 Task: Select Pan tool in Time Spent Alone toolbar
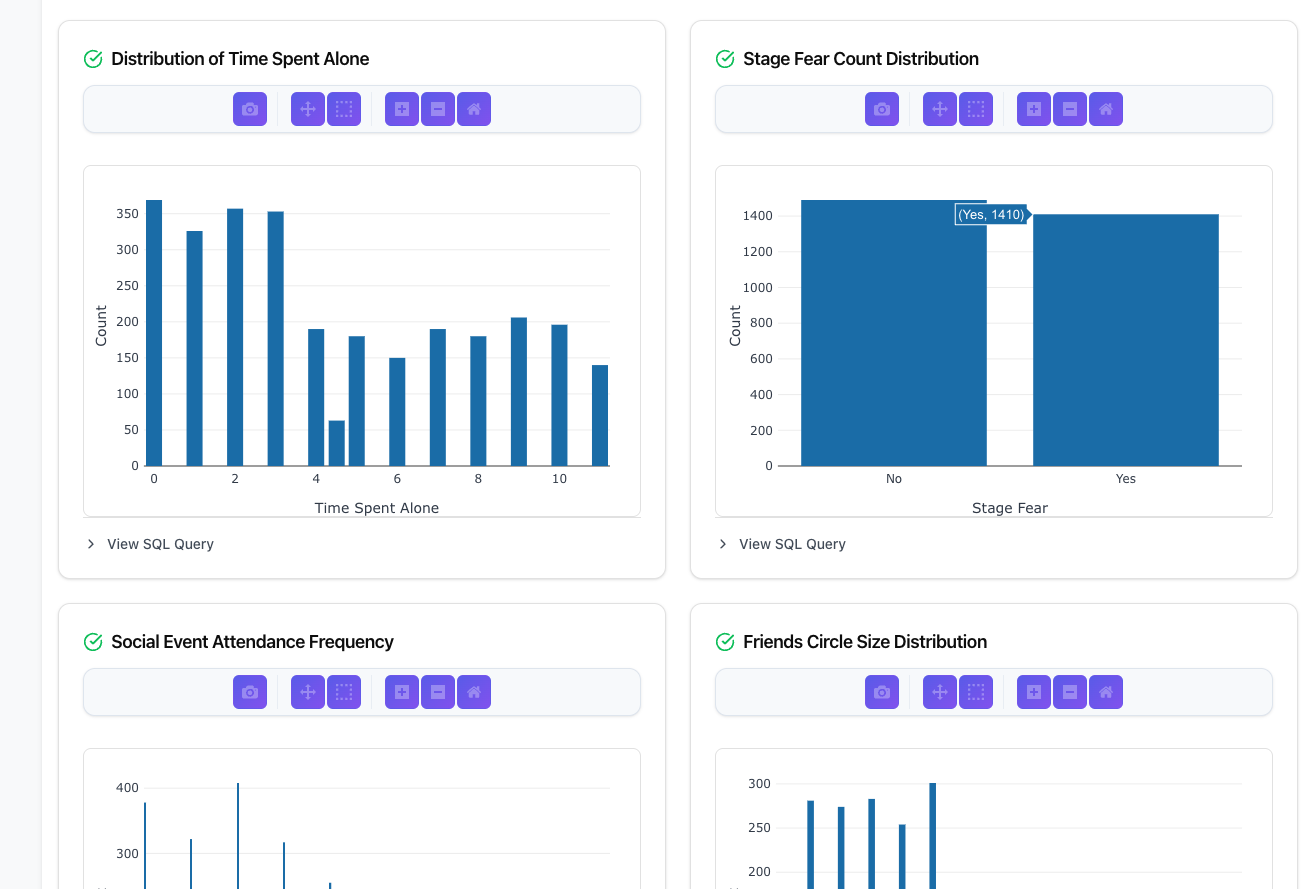(308, 109)
